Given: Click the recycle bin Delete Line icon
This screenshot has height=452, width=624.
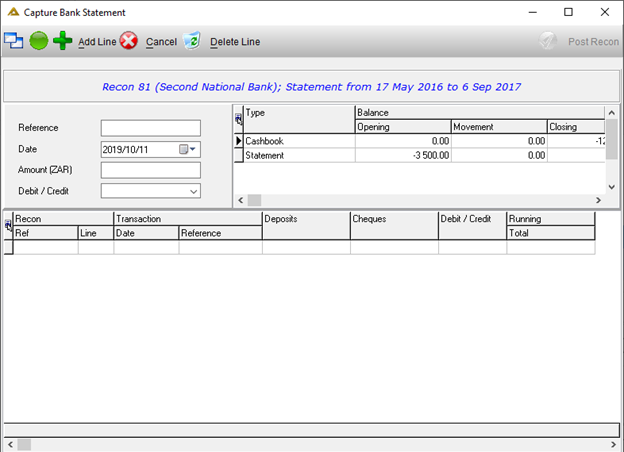Looking at the screenshot, I should tap(192, 41).
